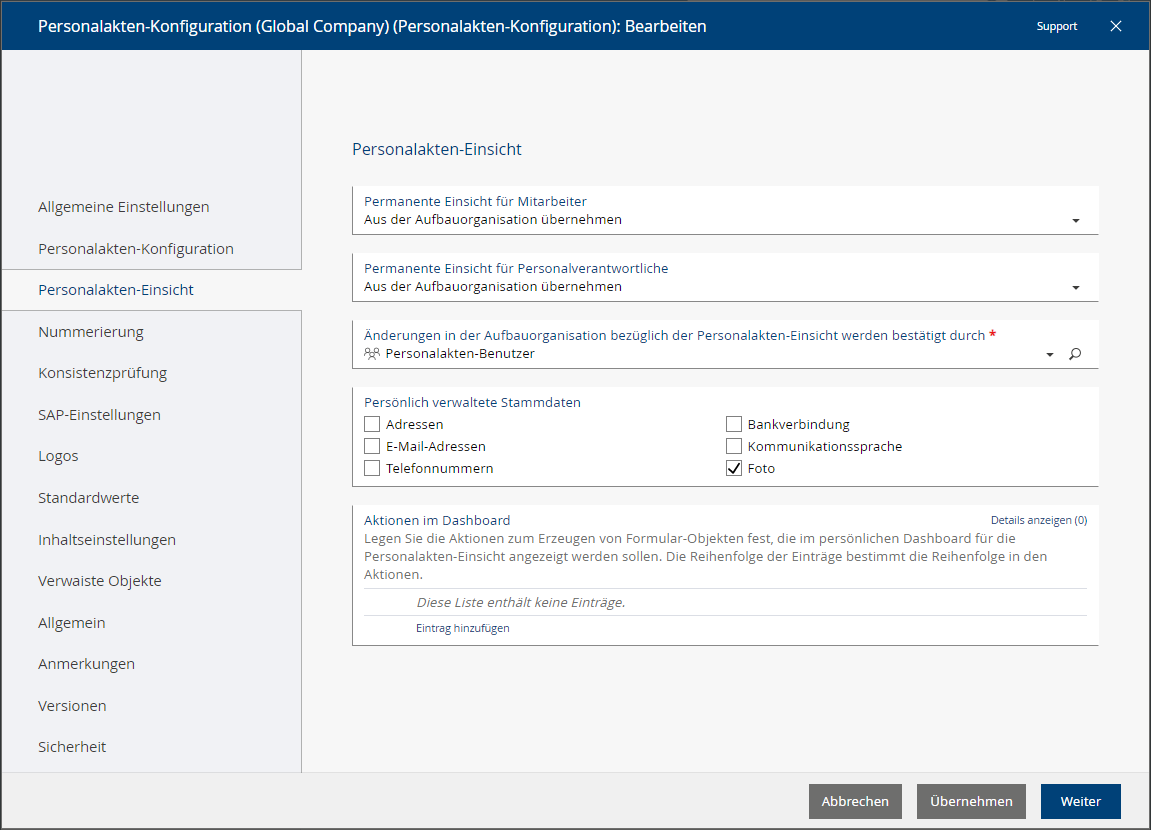
Task: Tick the Bankverbindung checkbox
Action: click(x=734, y=424)
